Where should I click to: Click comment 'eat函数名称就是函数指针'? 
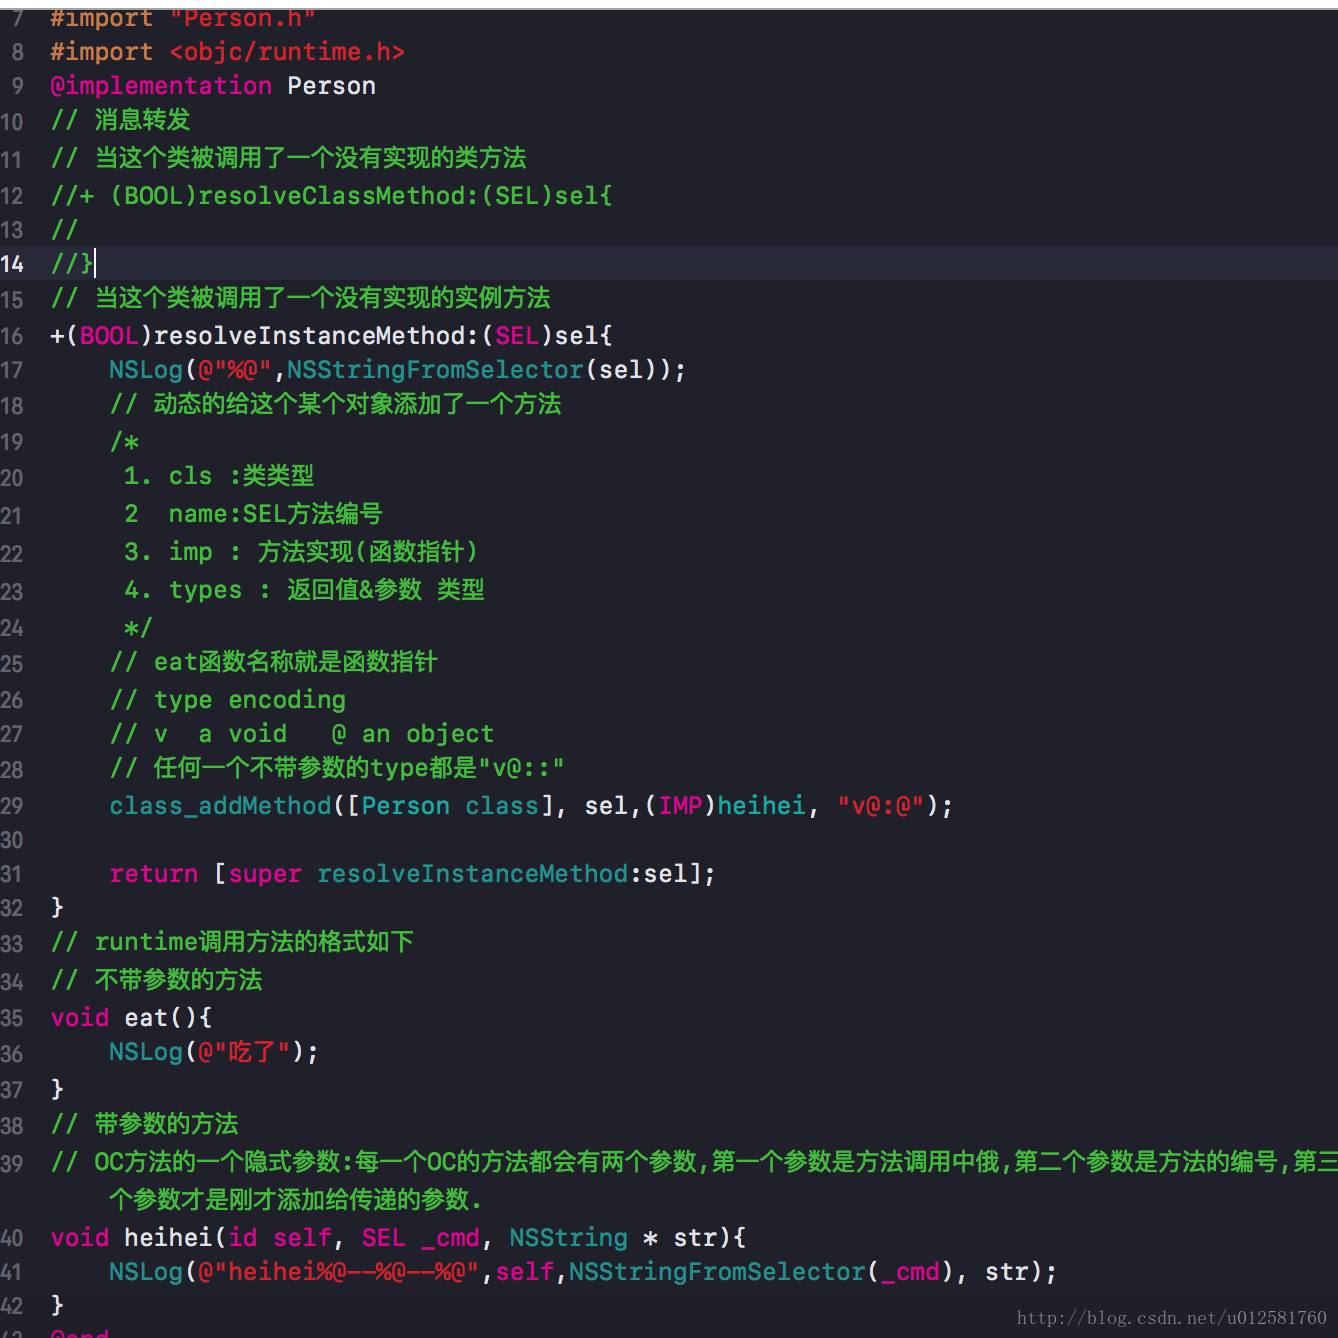pyautogui.click(x=295, y=662)
